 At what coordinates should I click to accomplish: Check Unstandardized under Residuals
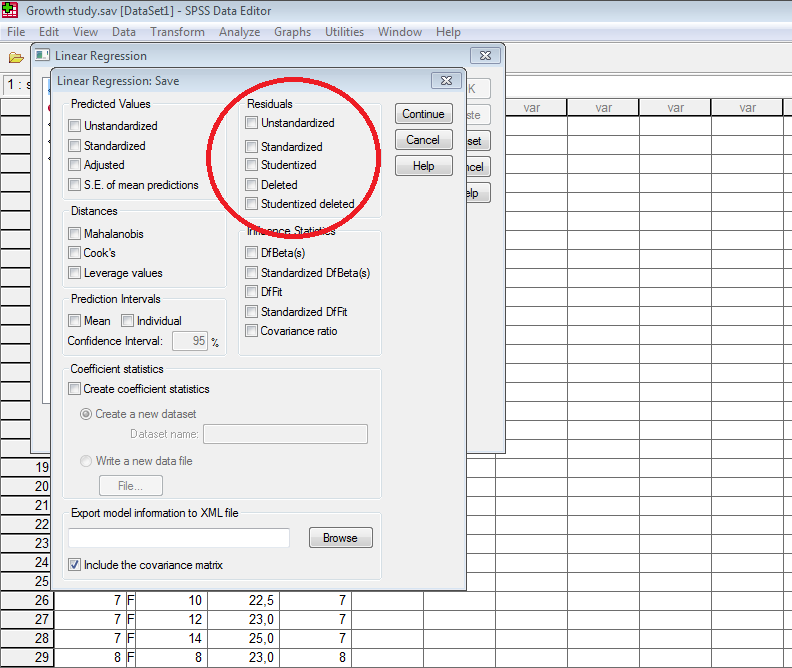click(252, 123)
